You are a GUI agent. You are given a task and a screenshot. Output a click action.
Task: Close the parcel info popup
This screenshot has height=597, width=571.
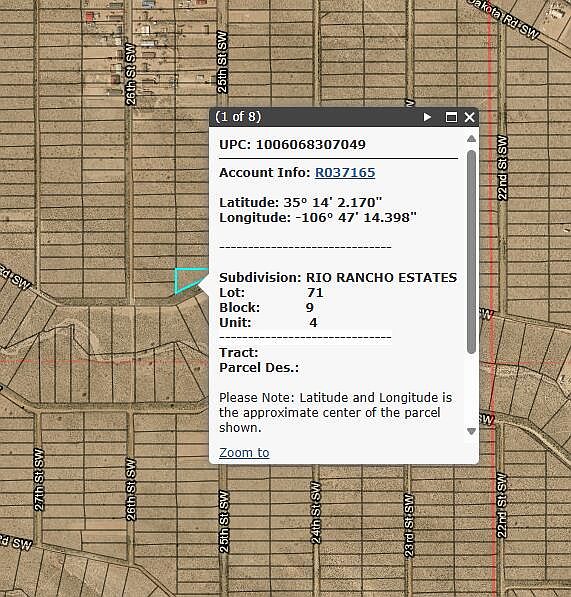coord(469,117)
